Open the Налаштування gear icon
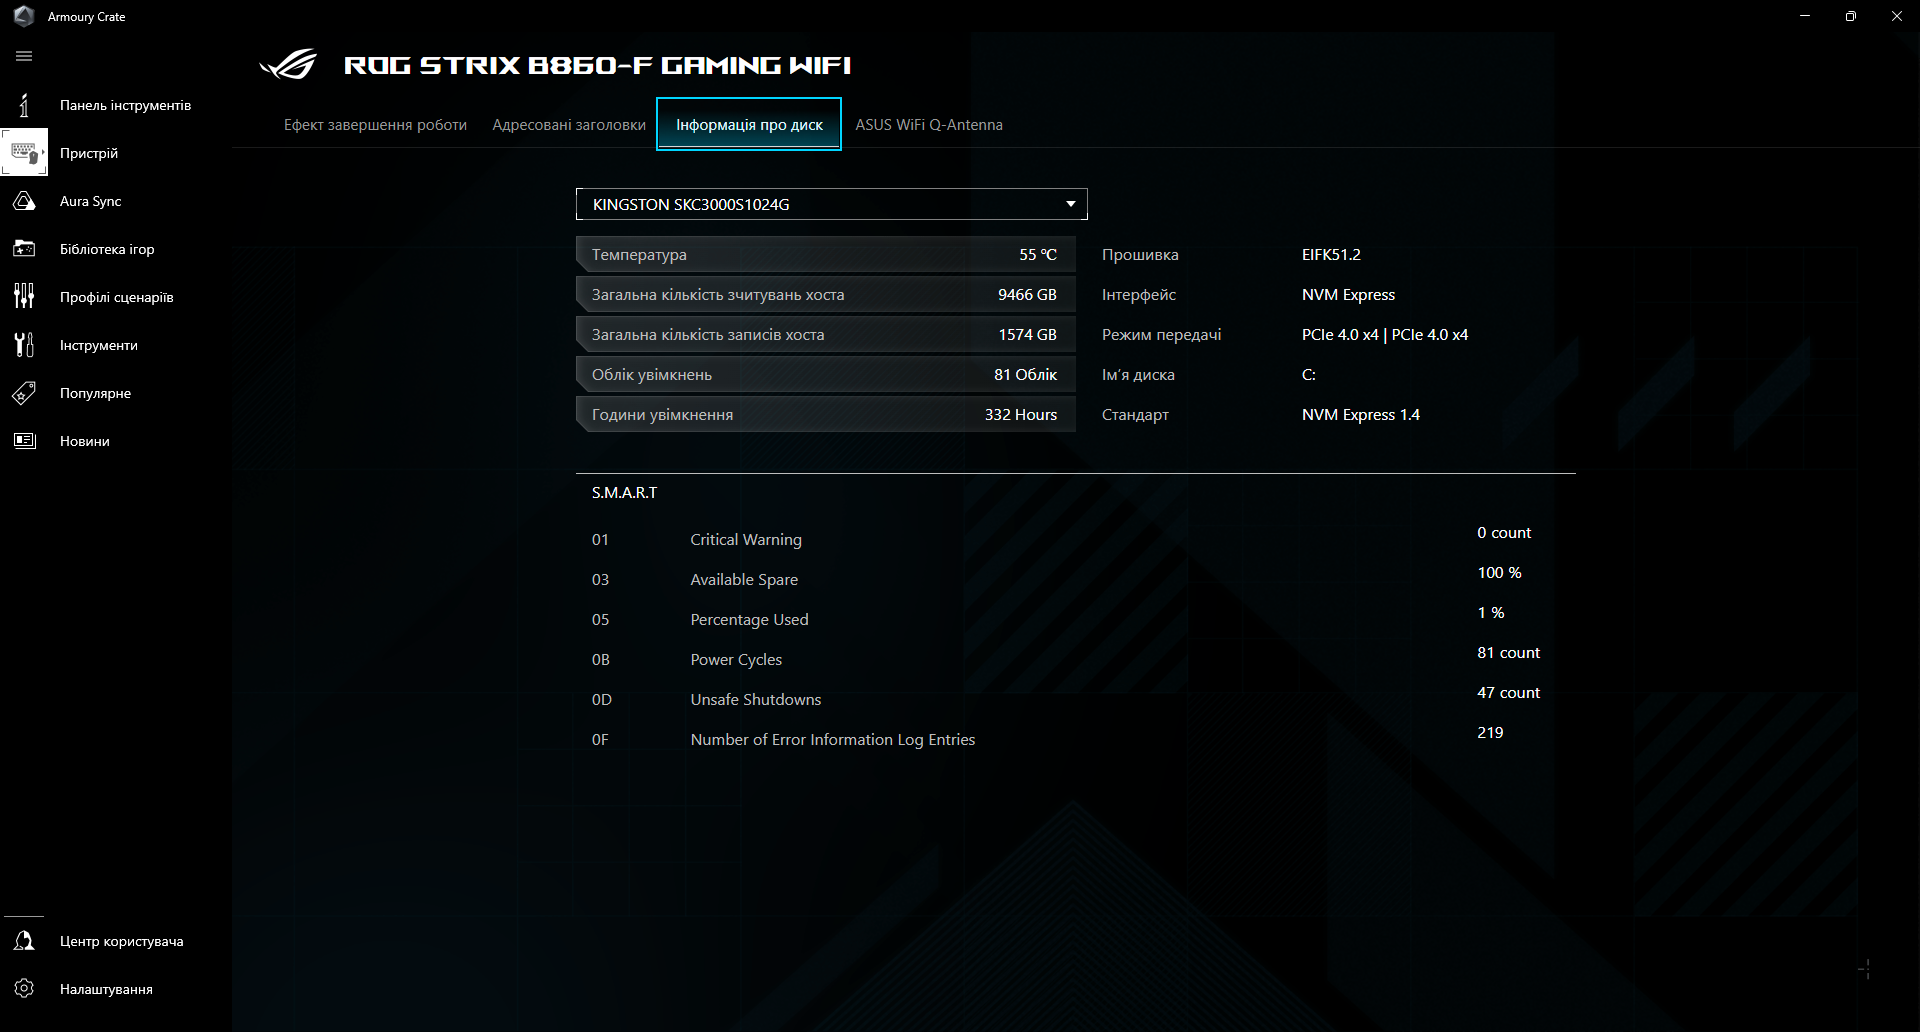Image resolution: width=1920 pixels, height=1032 pixels. coord(25,989)
